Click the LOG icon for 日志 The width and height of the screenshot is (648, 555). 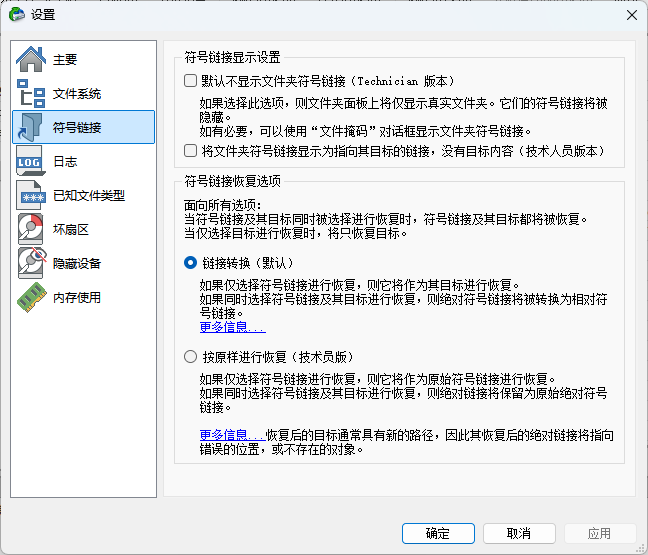pyautogui.click(x=30, y=161)
